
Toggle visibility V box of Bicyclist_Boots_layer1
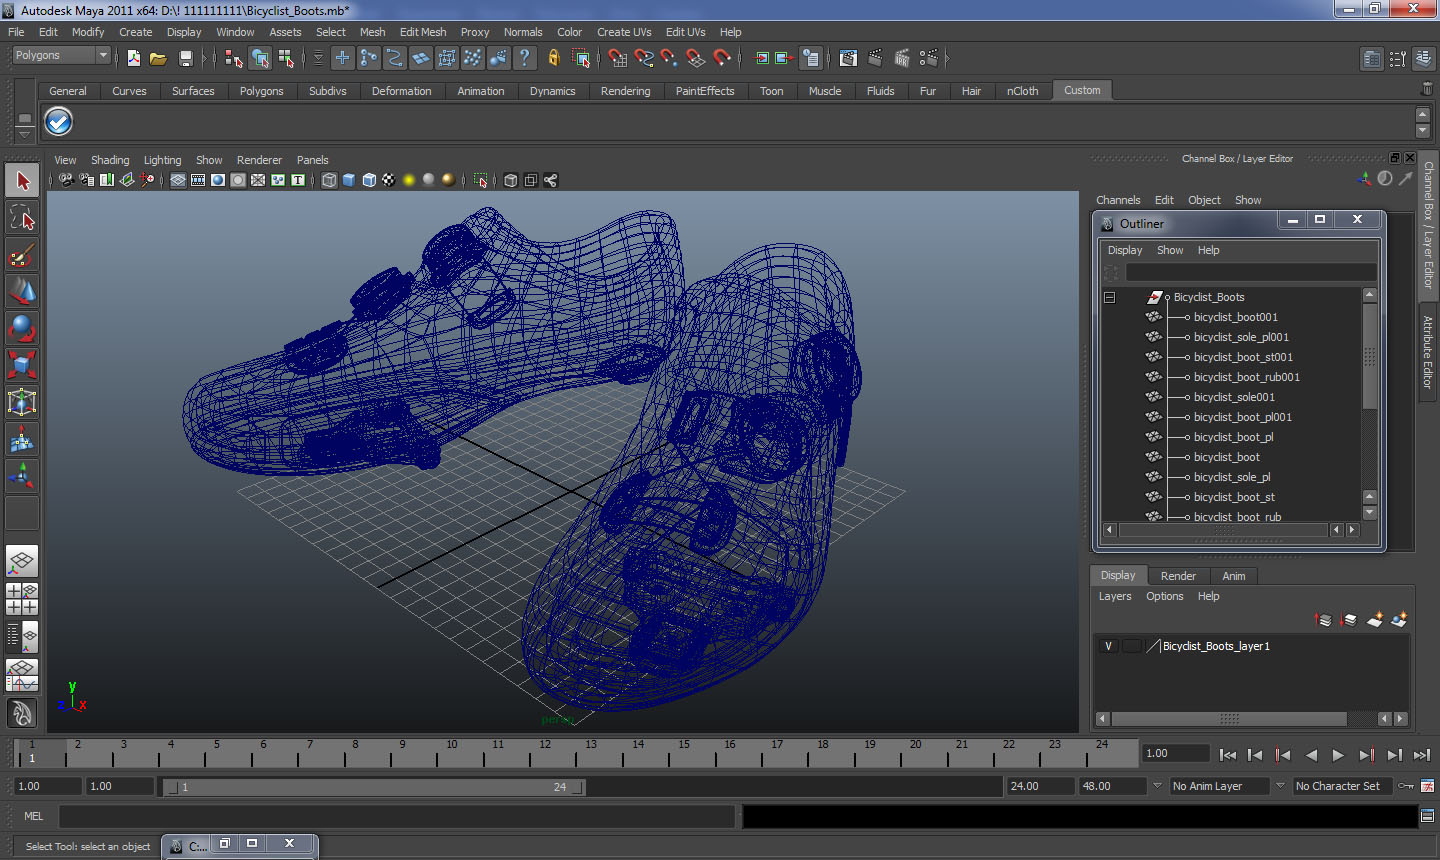pyautogui.click(x=1108, y=646)
